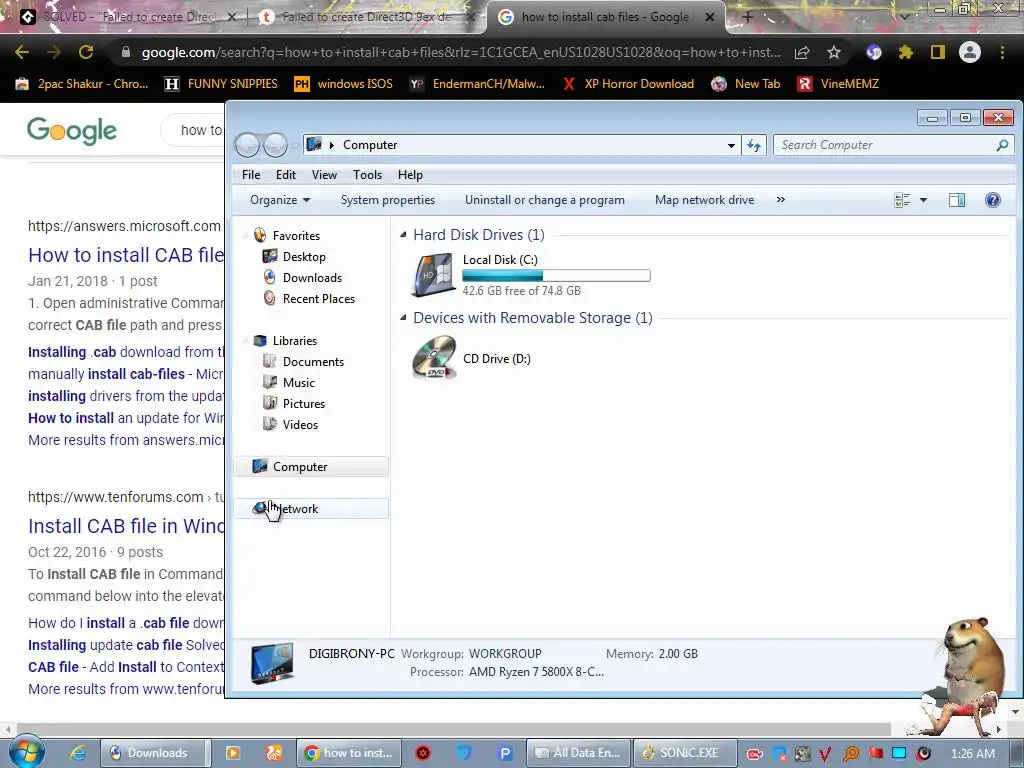The width and height of the screenshot is (1024, 768).
Task: Open a new Chrome tab
Action: pyautogui.click(x=748, y=17)
